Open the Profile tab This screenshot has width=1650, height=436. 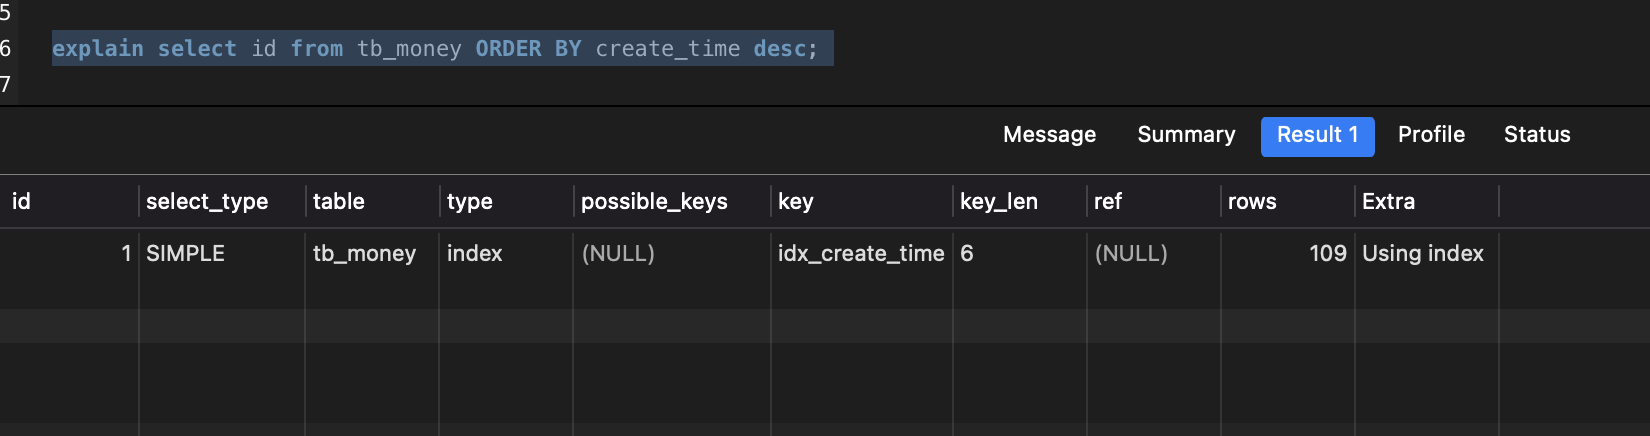coord(1431,135)
